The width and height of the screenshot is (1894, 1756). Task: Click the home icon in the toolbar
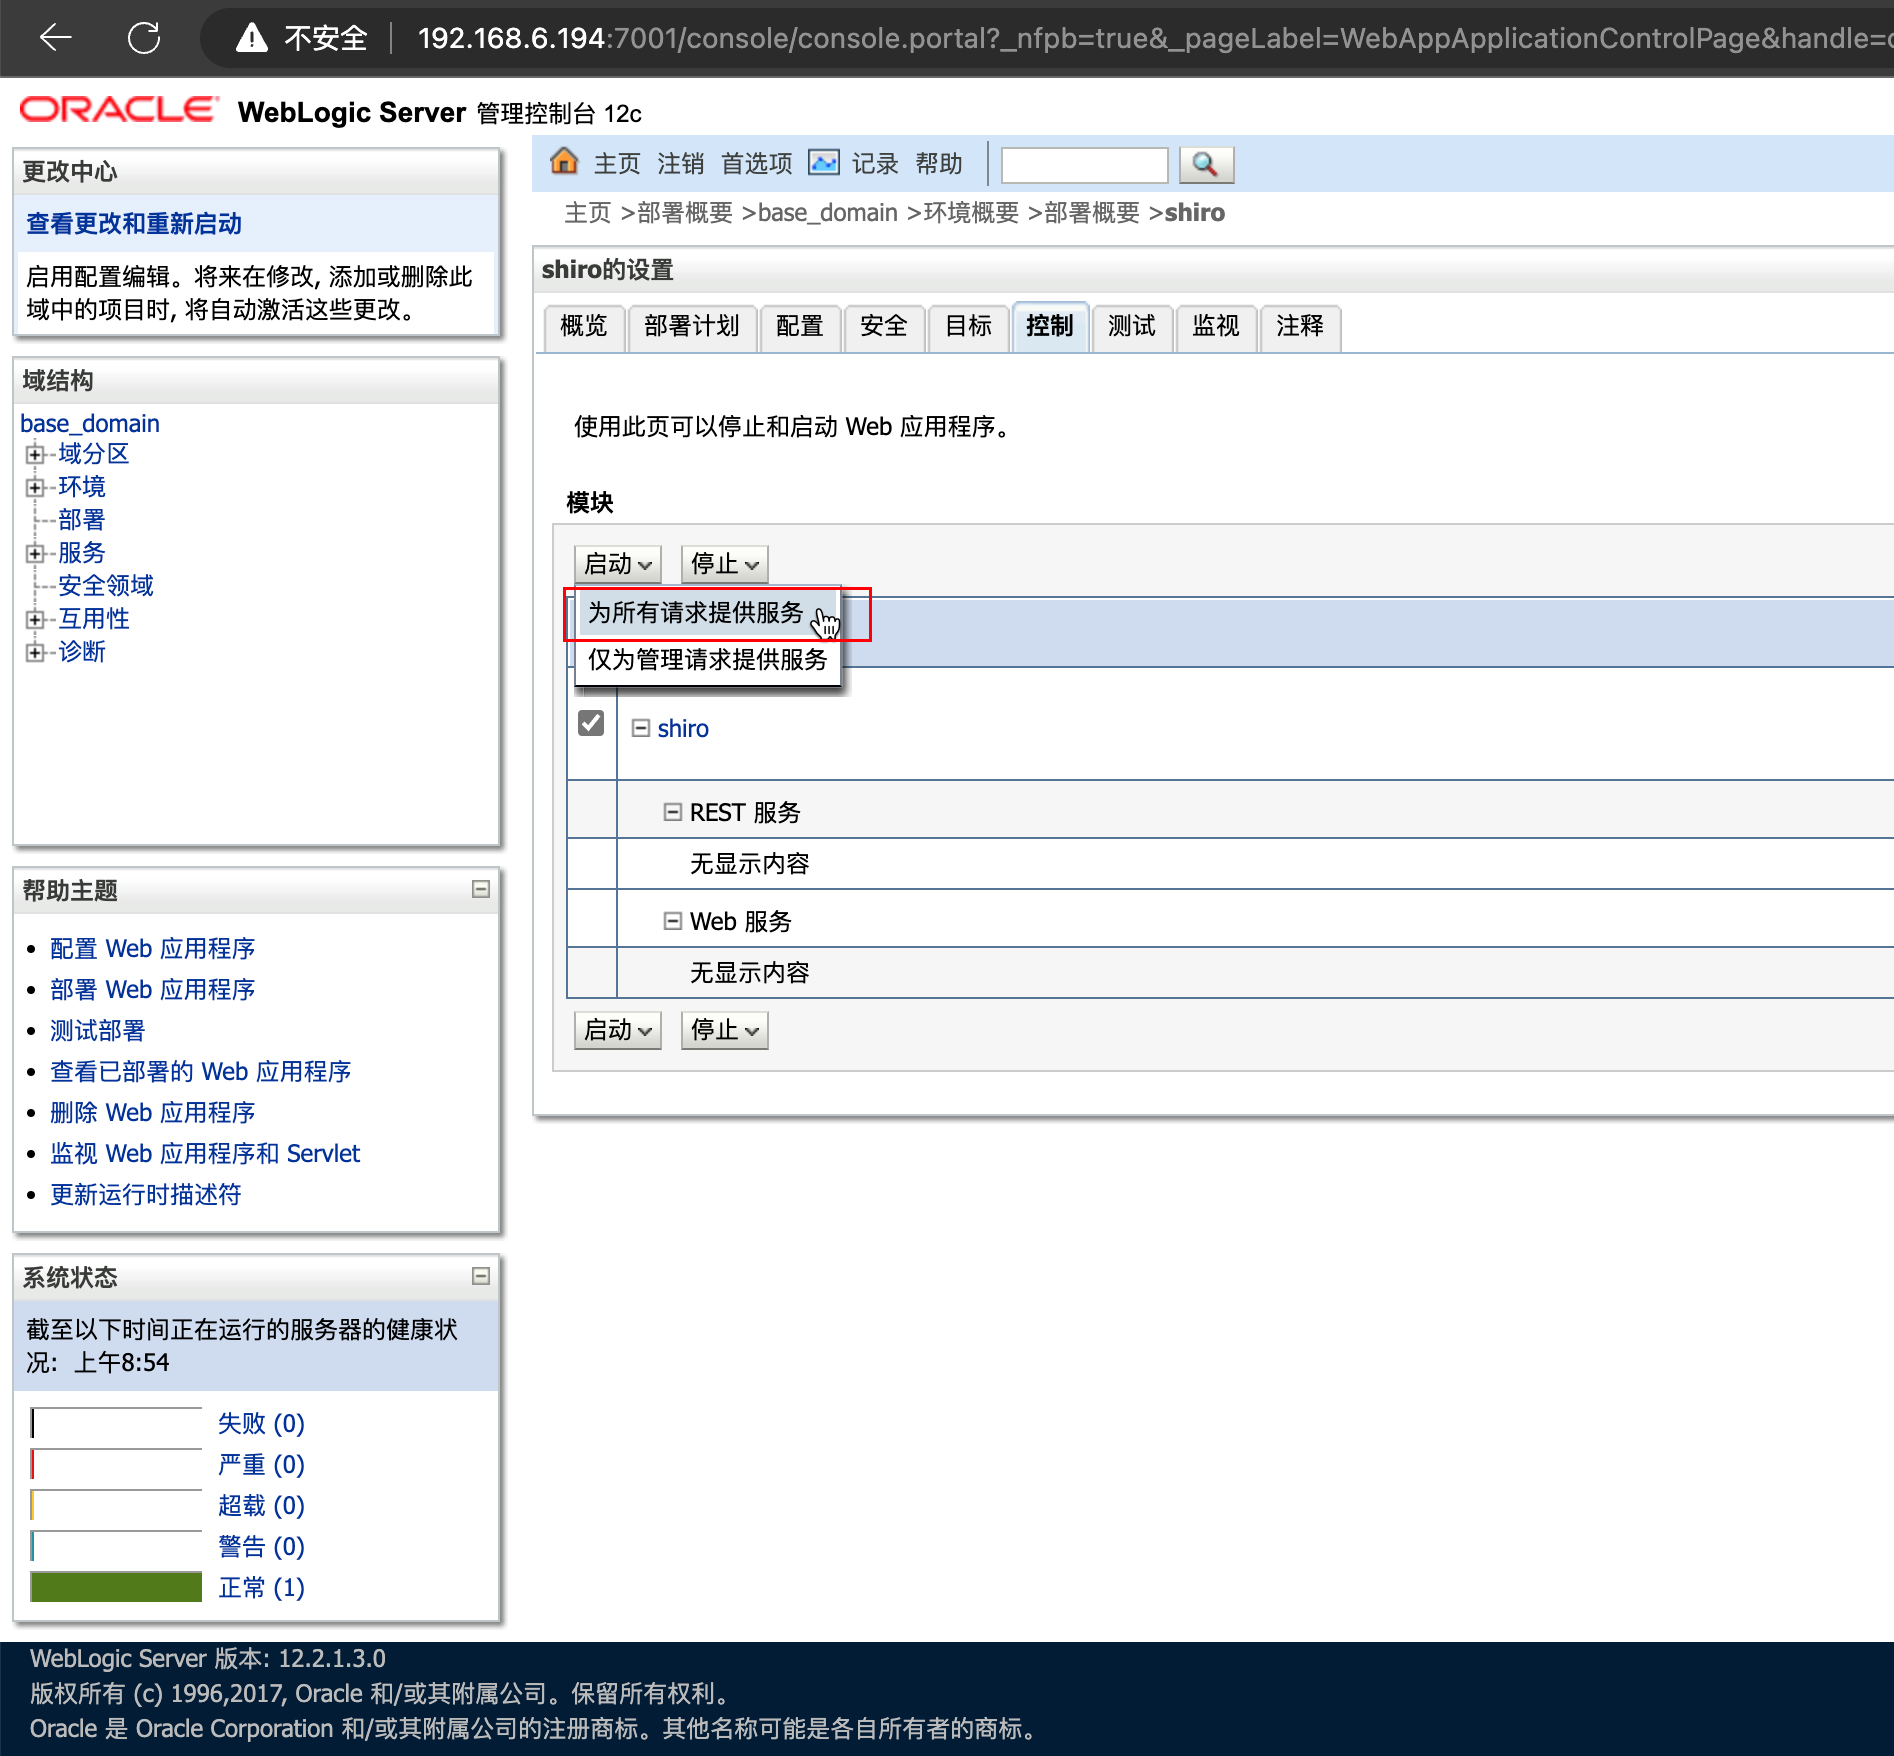pos(564,162)
